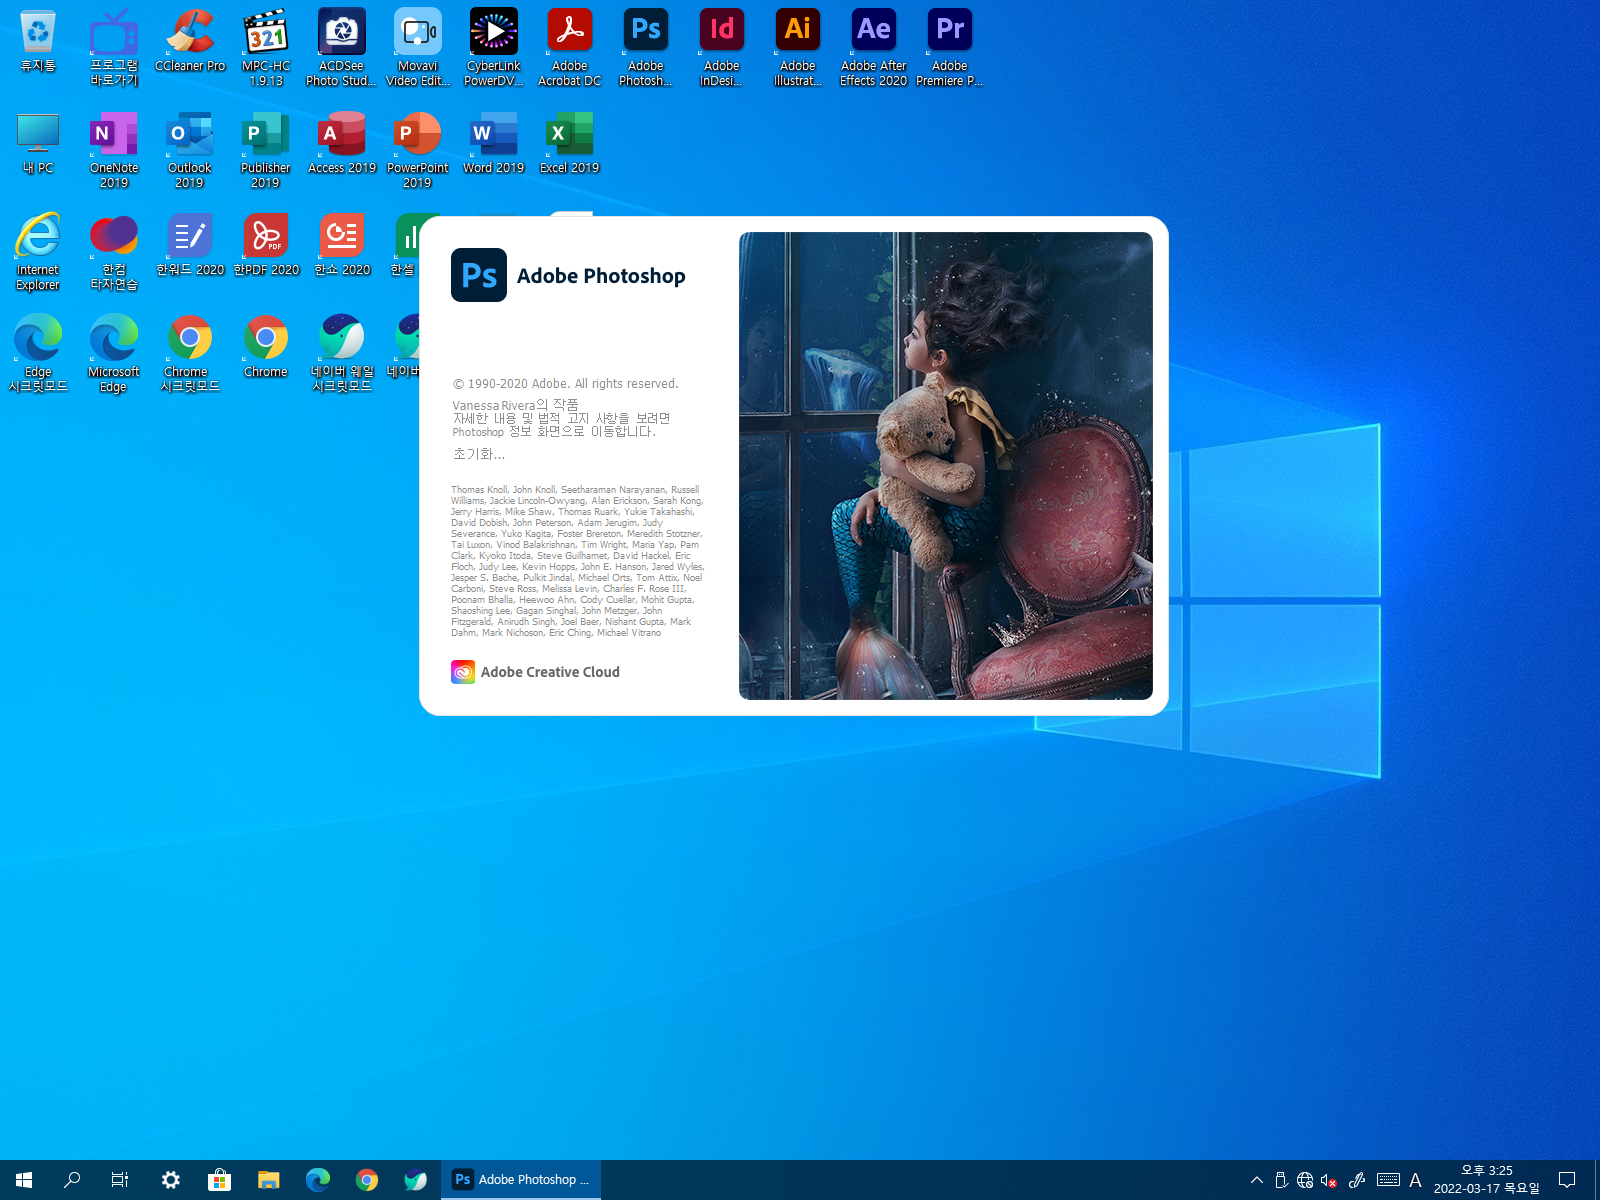Open the Windows Start menu
1600x1200 pixels.
coord(24,1180)
